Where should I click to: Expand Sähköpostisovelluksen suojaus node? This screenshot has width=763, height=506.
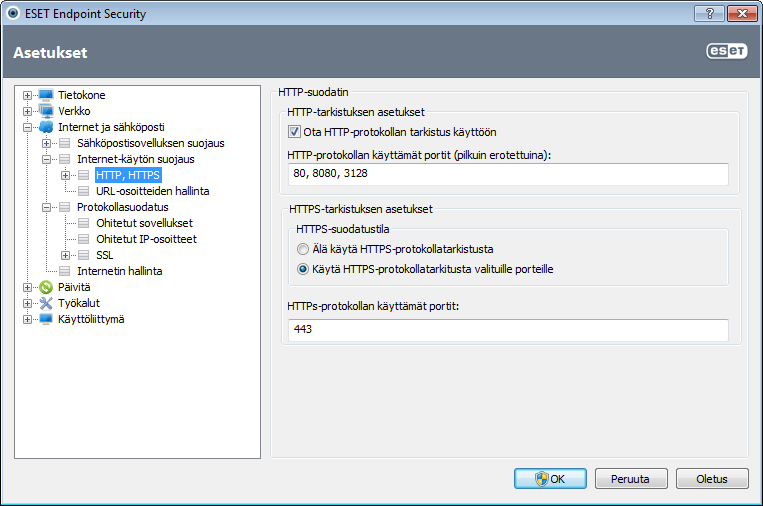coord(46,144)
